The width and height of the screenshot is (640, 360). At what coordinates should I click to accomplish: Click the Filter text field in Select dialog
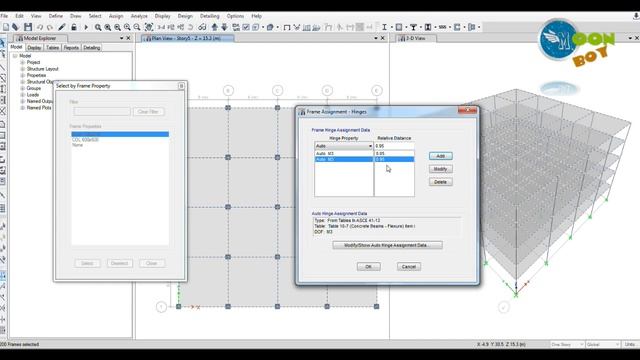[x=102, y=111]
